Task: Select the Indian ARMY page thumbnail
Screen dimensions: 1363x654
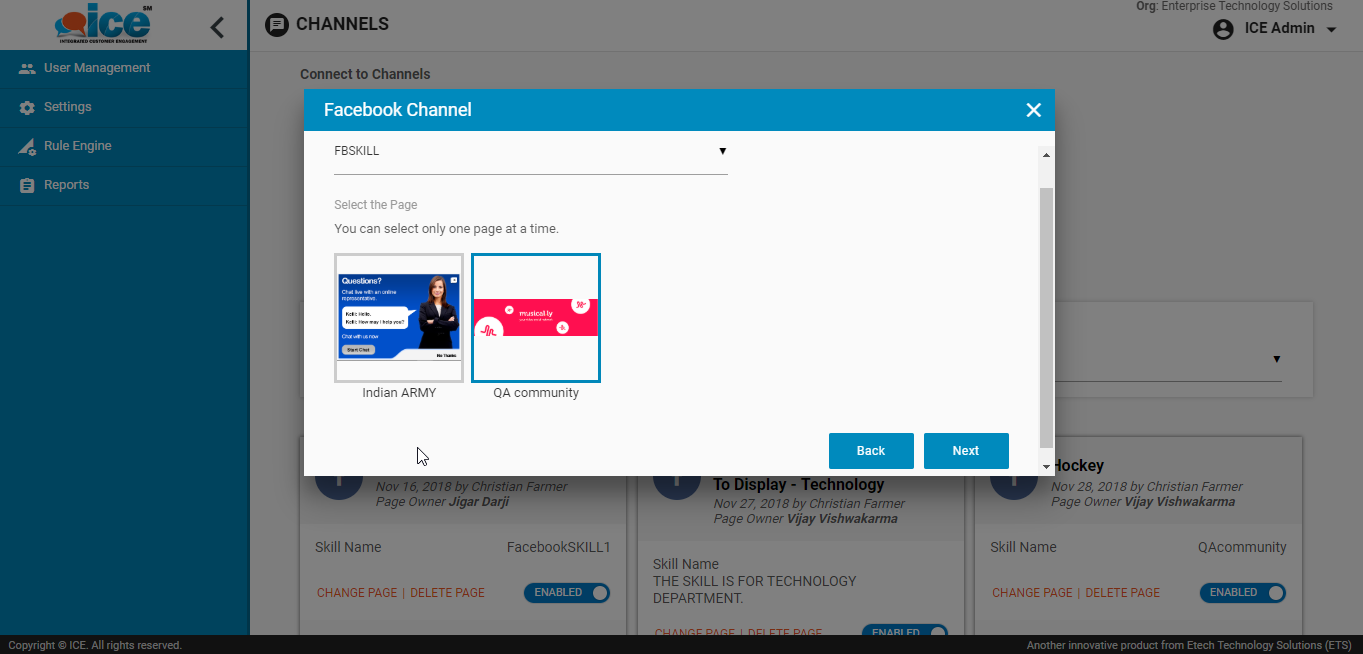Action: point(399,318)
